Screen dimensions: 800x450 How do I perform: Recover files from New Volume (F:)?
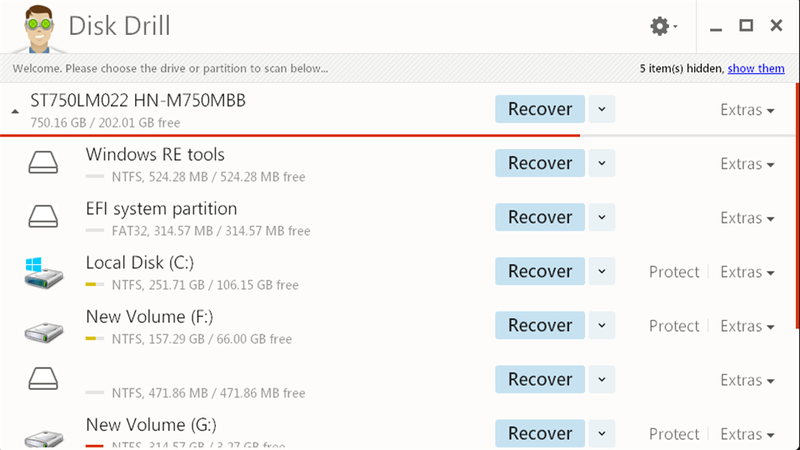(540, 325)
